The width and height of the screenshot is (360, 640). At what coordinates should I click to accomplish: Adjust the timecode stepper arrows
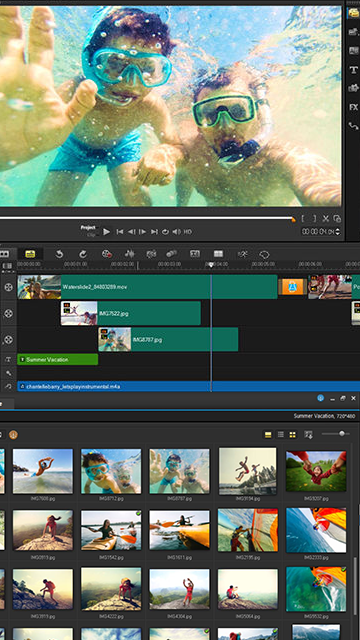338,232
